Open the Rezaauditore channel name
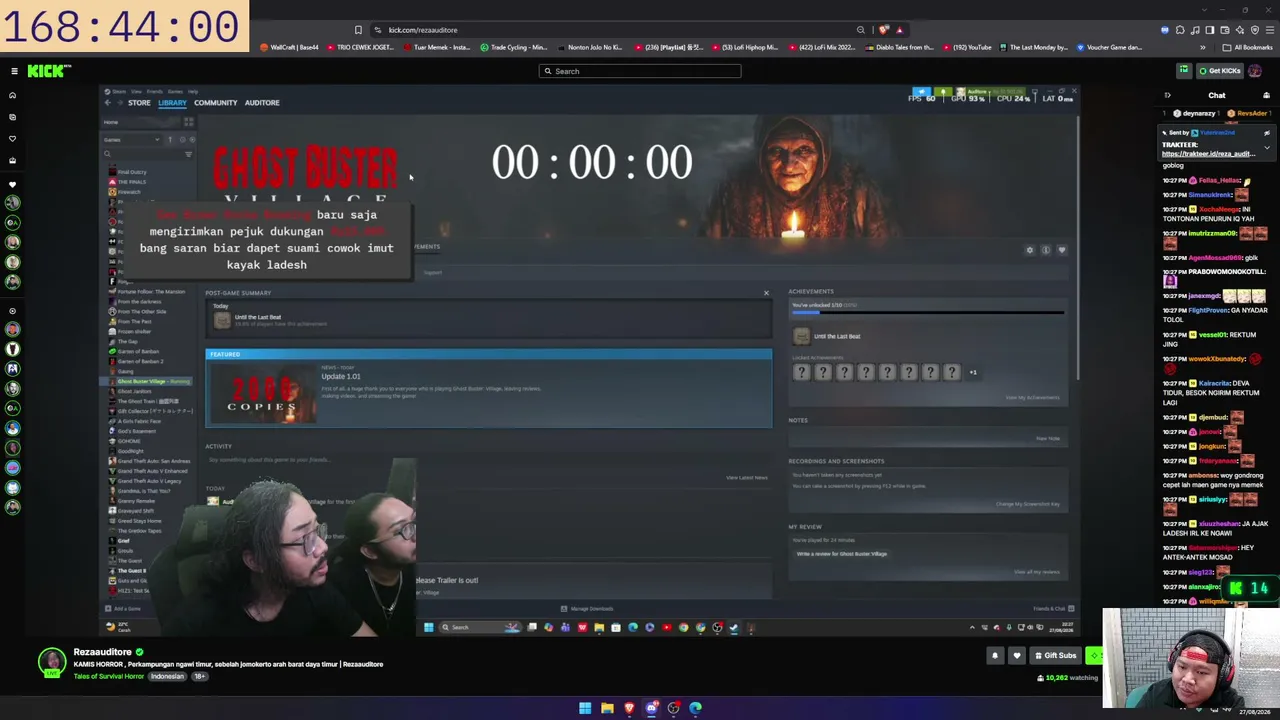Image resolution: width=1280 pixels, height=720 pixels. point(102,652)
